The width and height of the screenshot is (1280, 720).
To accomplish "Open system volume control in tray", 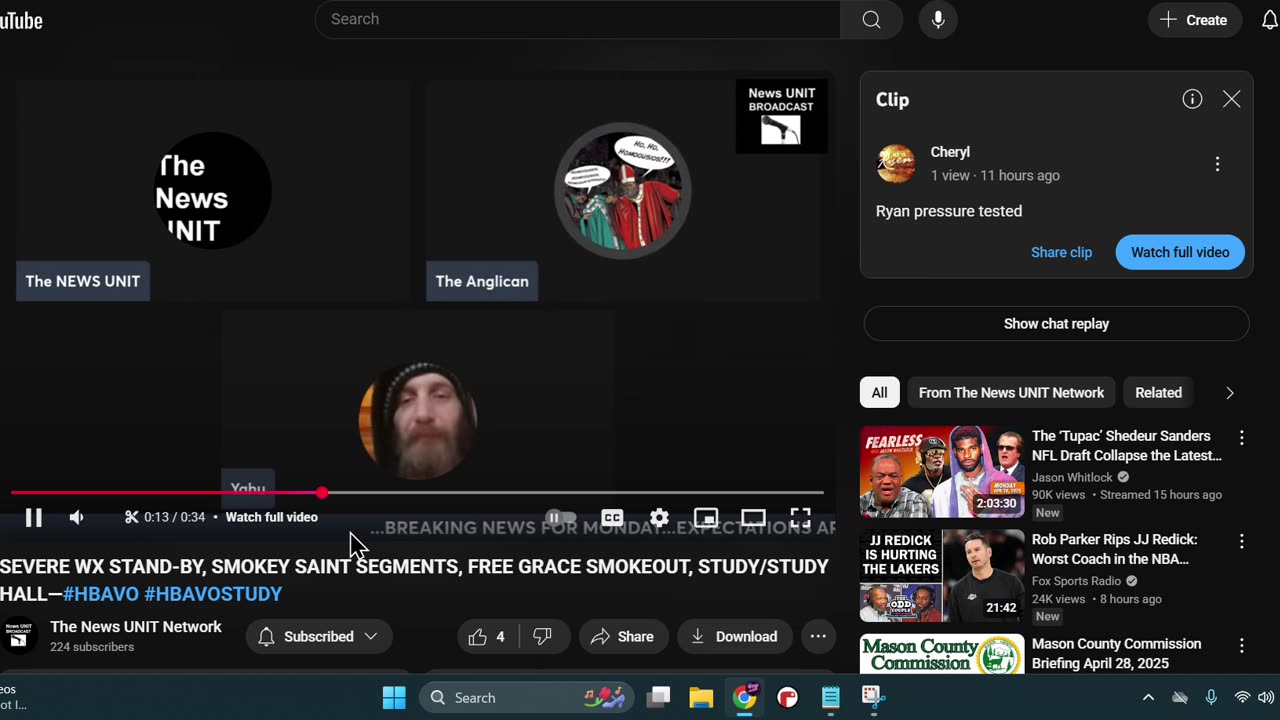I will (x=1265, y=697).
